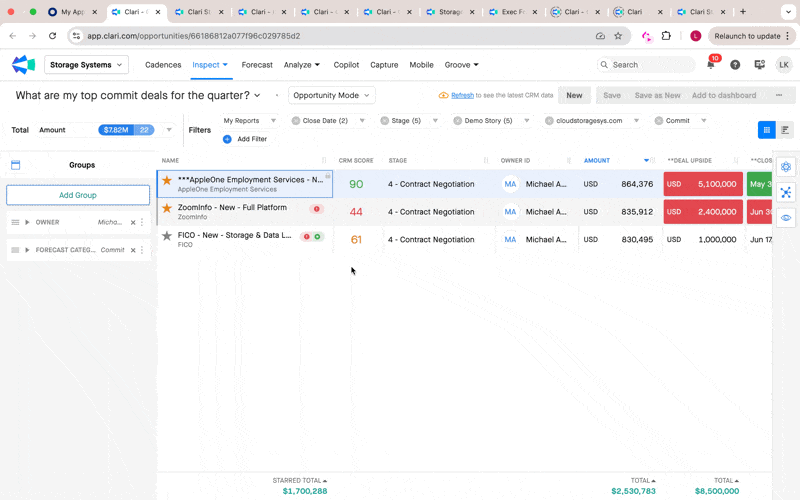Open FORECAST CATEGORY group more options menu
This screenshot has height=500, width=800.
(142, 250)
